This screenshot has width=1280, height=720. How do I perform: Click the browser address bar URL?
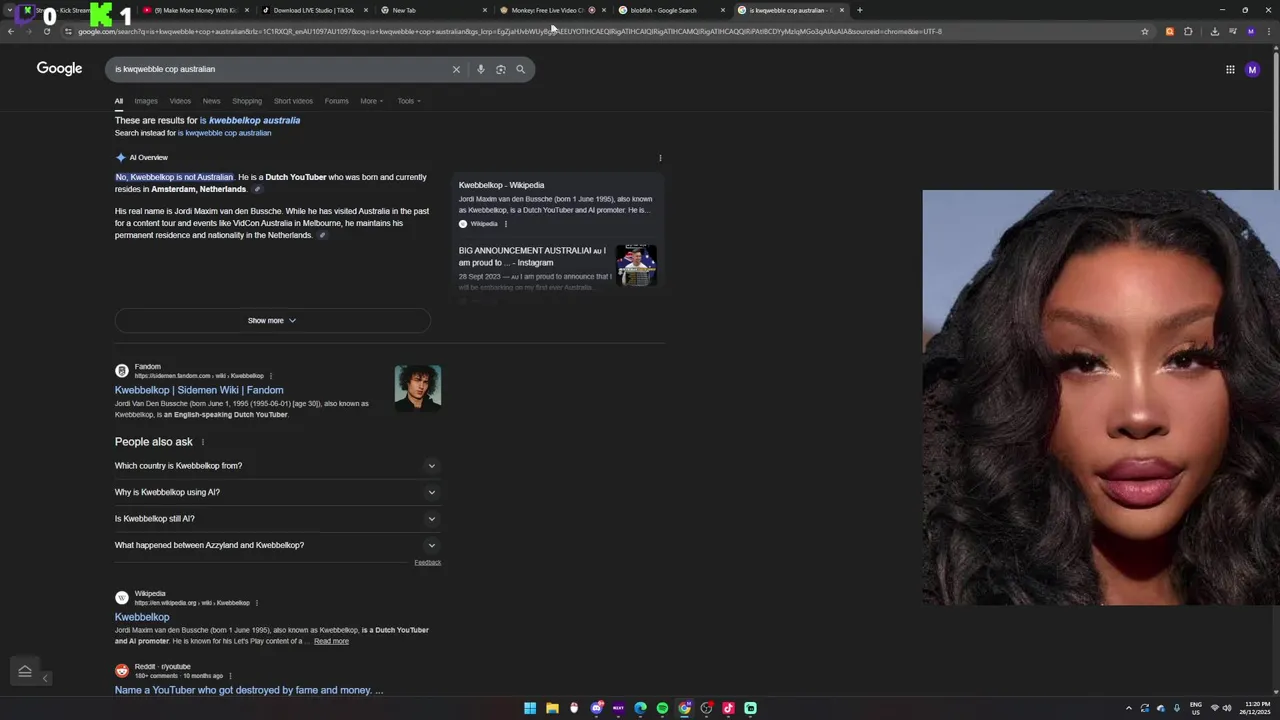pos(600,31)
